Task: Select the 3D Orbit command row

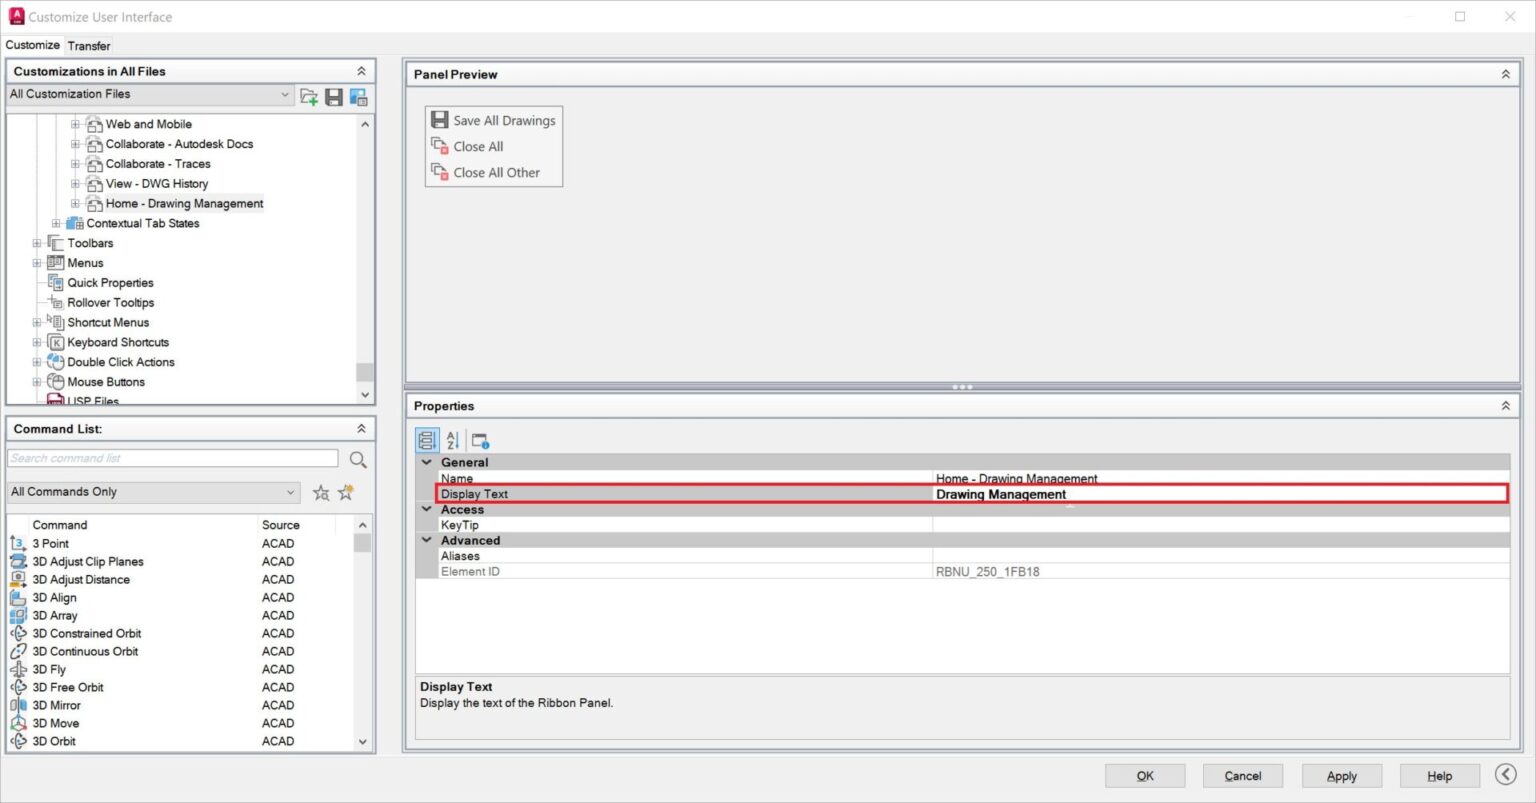Action: click(181, 741)
